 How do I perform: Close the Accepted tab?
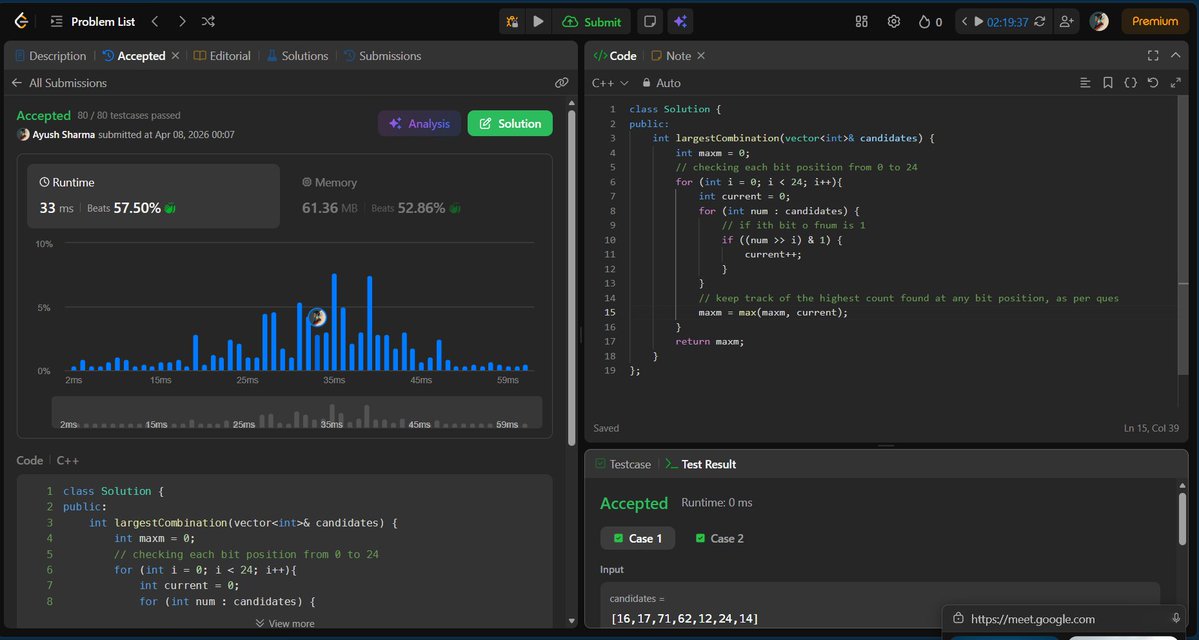[175, 56]
